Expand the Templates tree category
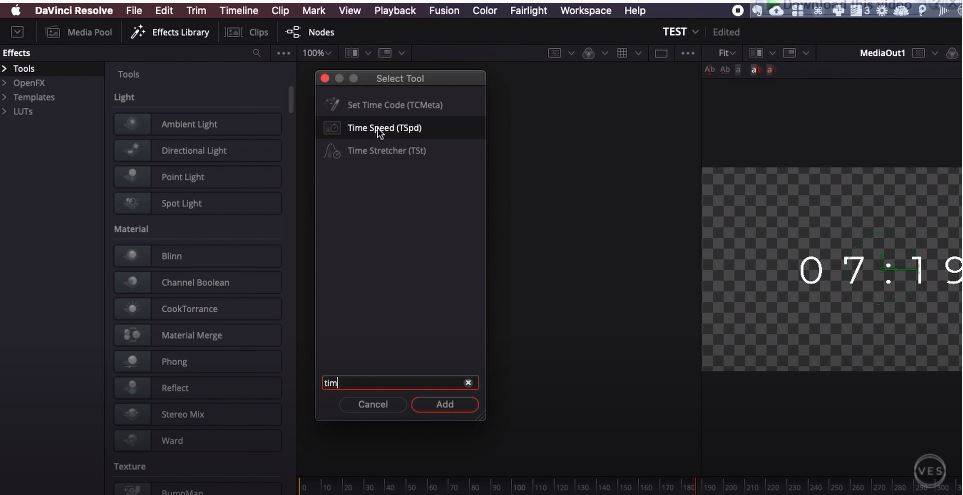Viewport: 963px width, 495px height. coord(4,97)
